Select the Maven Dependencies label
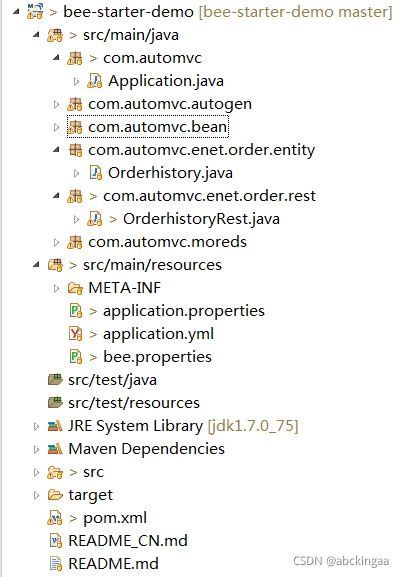This screenshot has height=577, width=404. (146, 450)
